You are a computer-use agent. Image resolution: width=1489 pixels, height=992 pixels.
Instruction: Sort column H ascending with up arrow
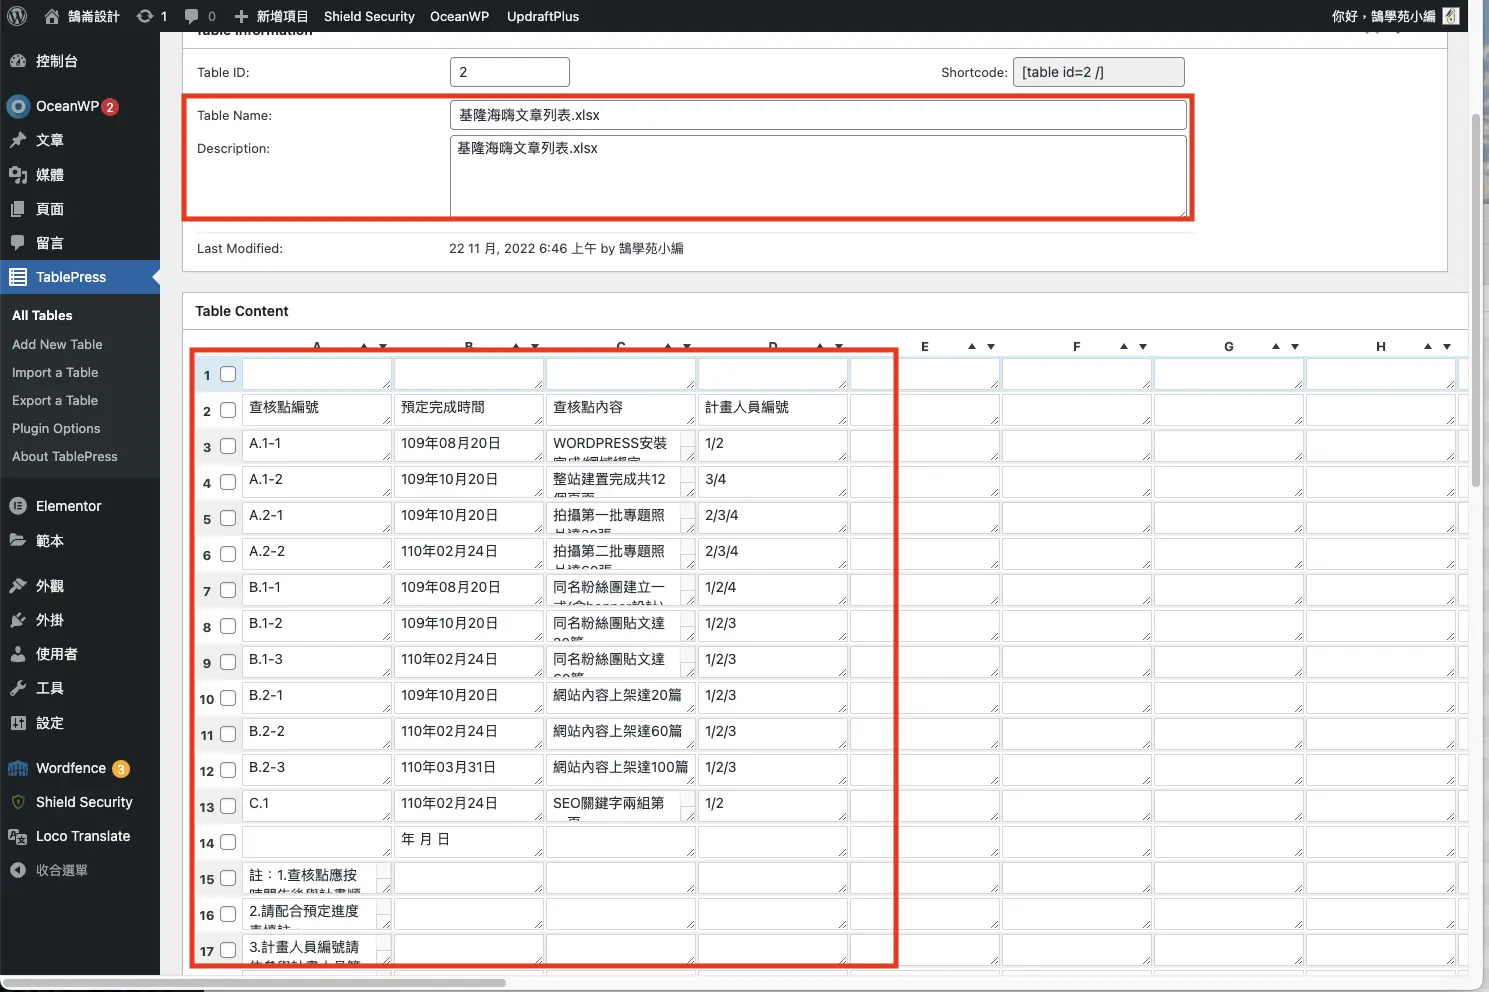1428,346
